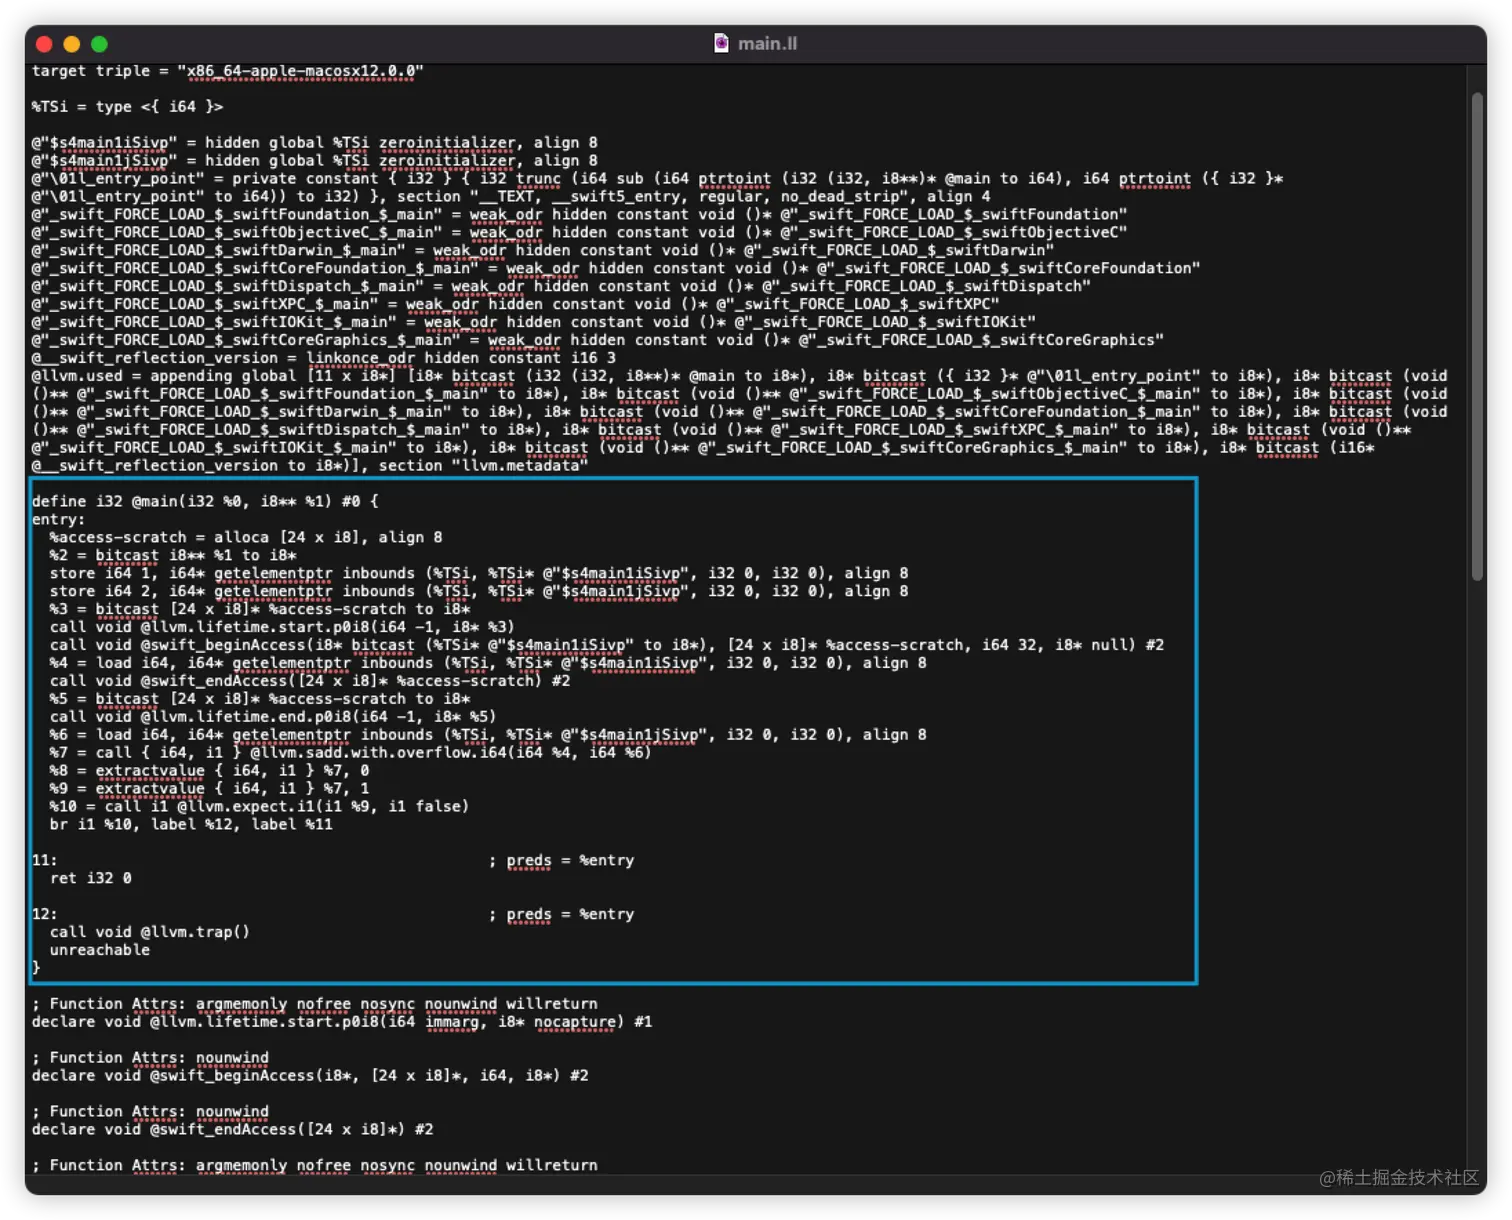Viewport: 1512px width, 1220px height.
Task: Click the "declare void @swift_beginAccess" line
Action: tap(310, 1077)
